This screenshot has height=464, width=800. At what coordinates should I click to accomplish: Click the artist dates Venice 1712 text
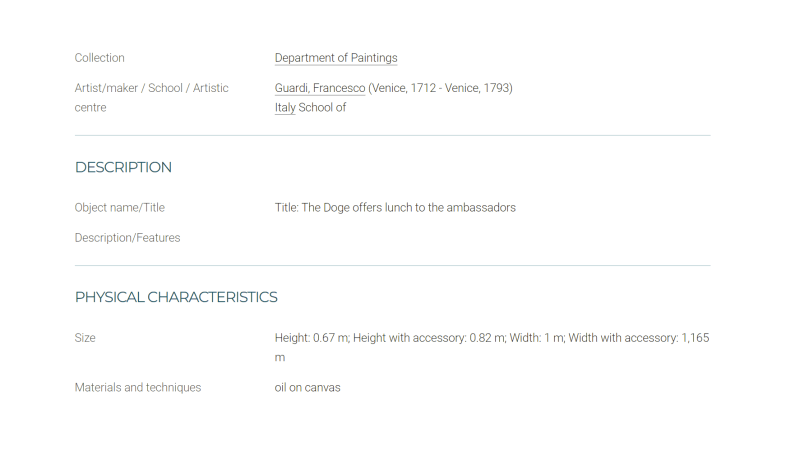pyautogui.click(x=440, y=88)
